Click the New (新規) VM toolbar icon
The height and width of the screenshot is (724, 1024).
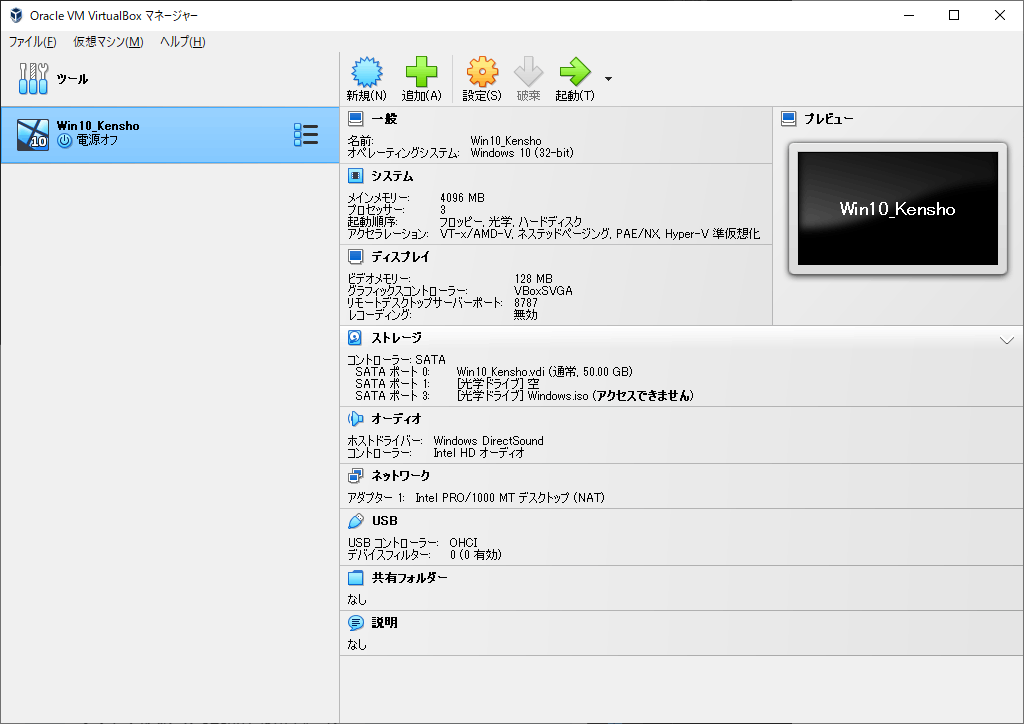pos(366,72)
